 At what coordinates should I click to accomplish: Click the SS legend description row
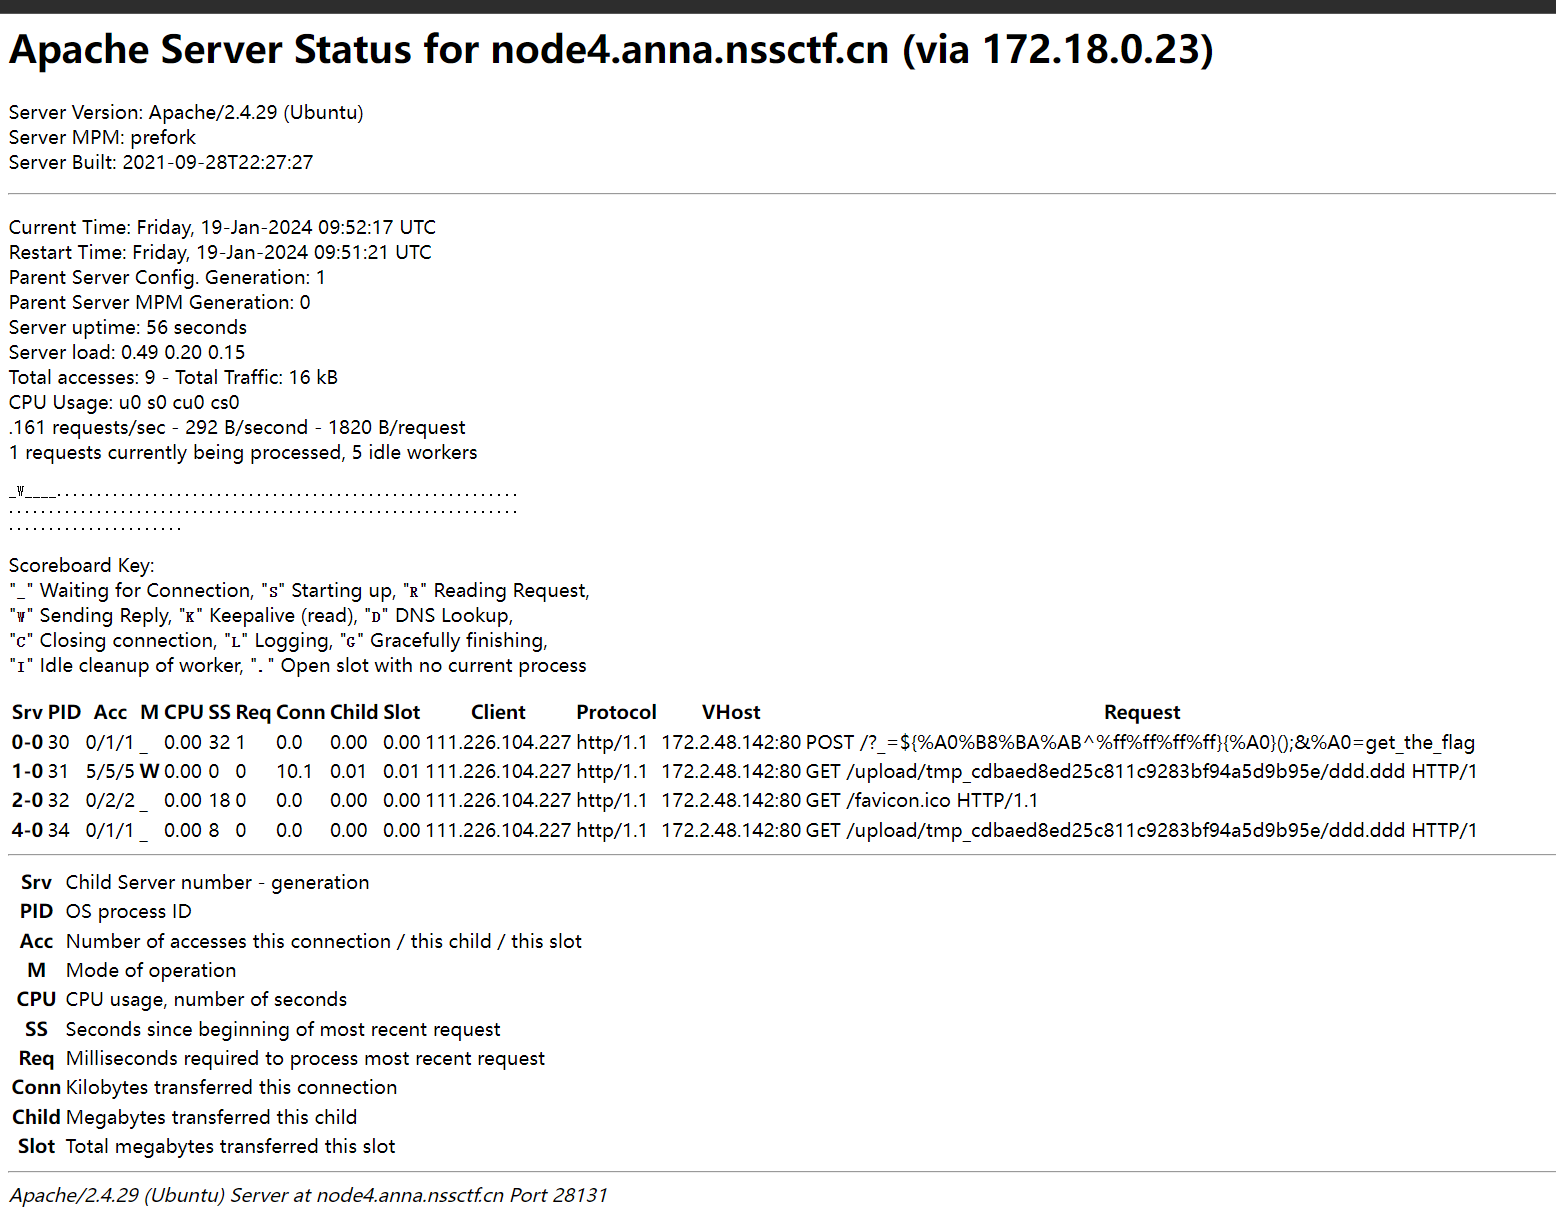(x=263, y=1029)
